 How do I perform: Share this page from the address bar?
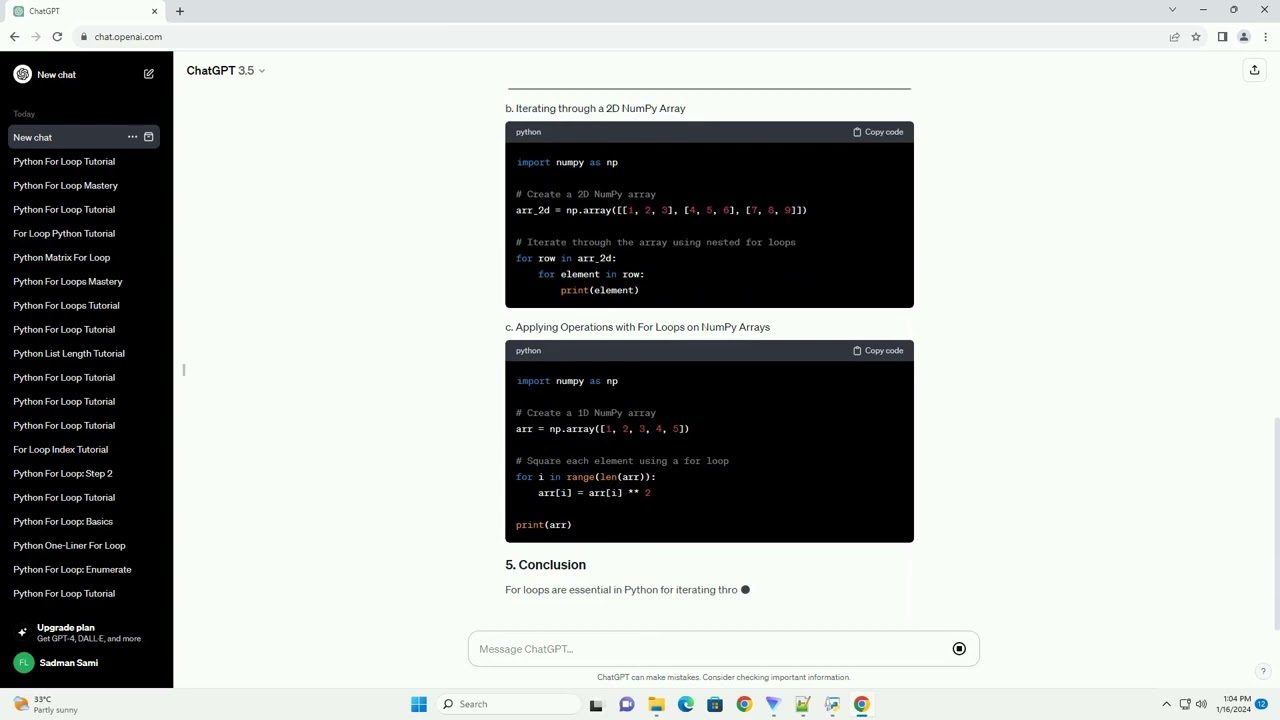pyautogui.click(x=1174, y=37)
